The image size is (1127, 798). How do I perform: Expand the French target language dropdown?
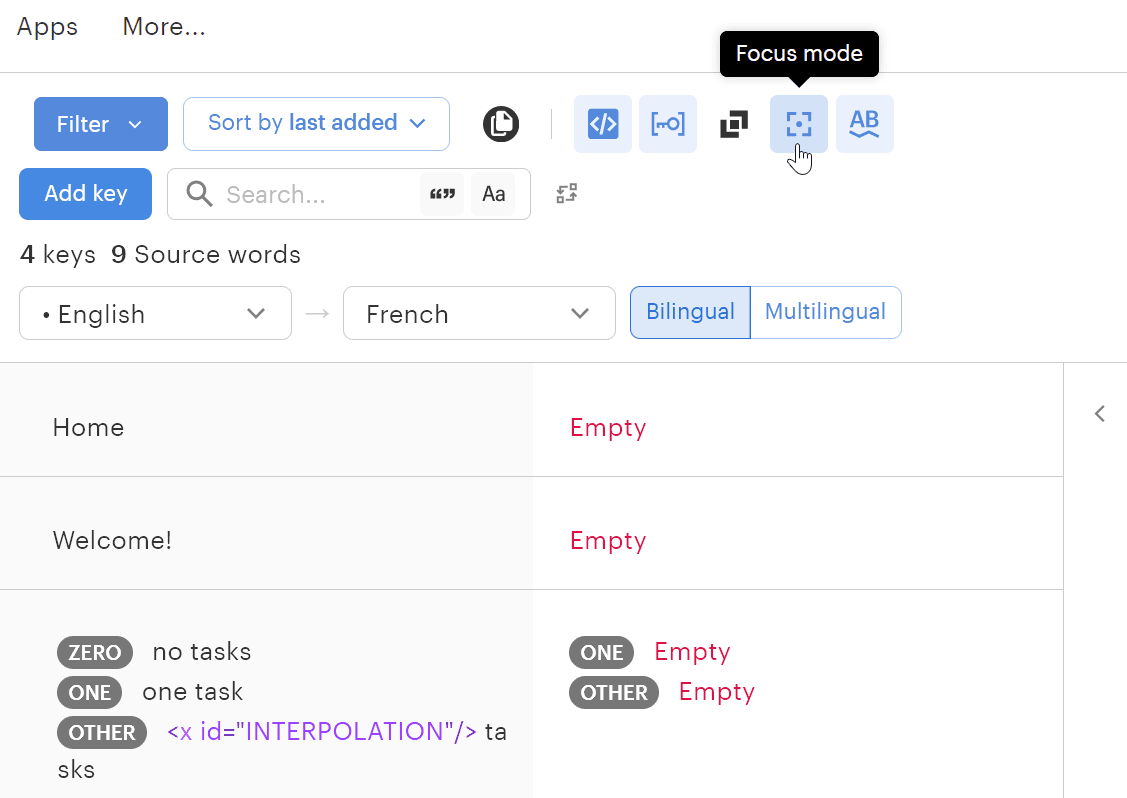point(478,314)
